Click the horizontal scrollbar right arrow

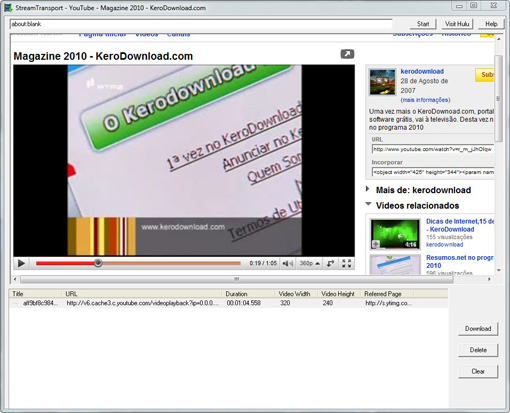point(489,279)
